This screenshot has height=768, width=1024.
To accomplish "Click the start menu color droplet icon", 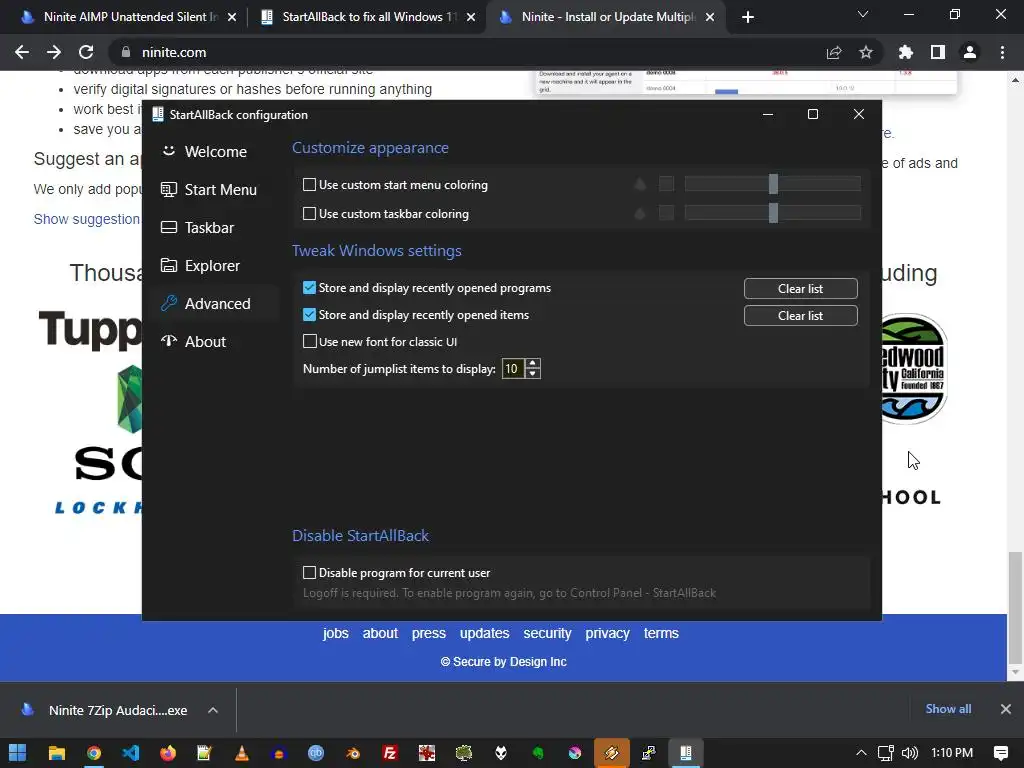I will 640,184.
